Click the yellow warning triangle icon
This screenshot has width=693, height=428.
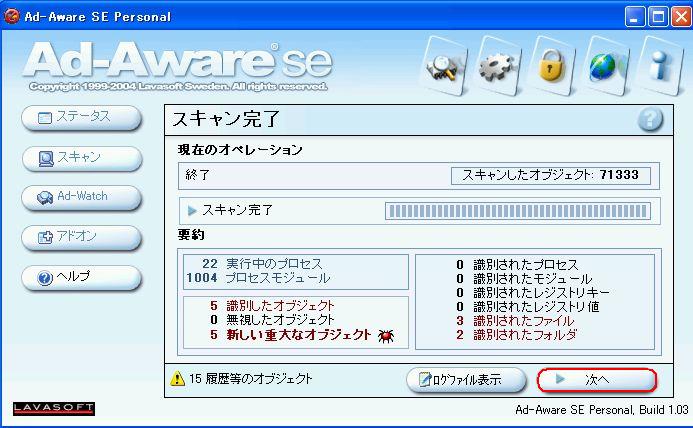(177, 378)
